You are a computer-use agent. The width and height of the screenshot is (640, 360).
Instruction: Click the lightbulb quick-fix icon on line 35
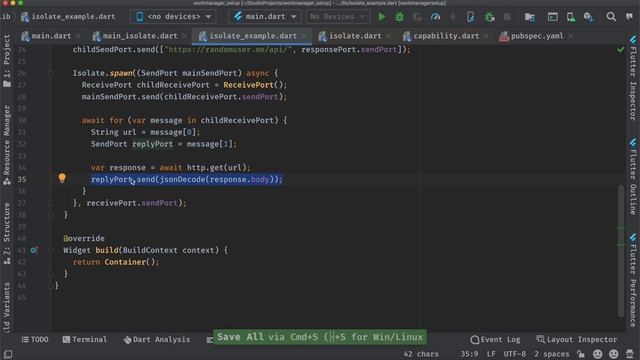62,178
